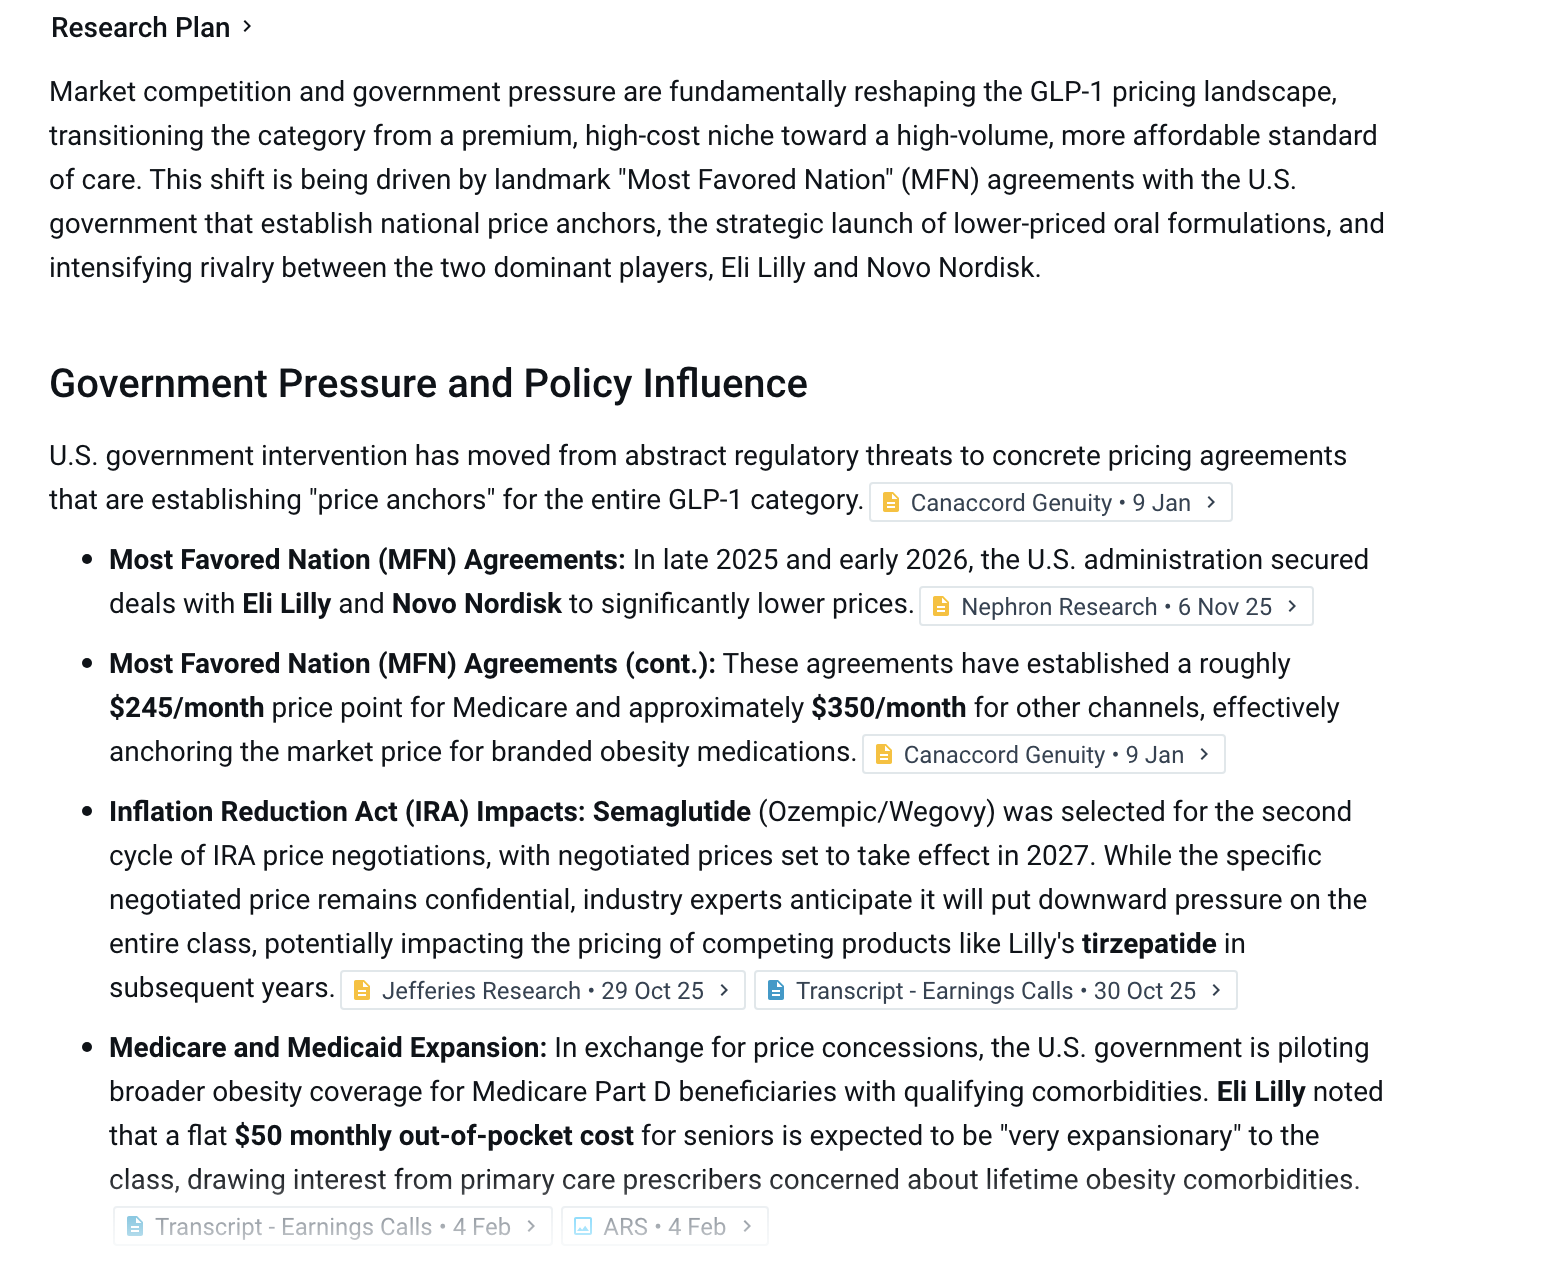Open the "Jefferies Research • 29 Oct 25" source

tap(542, 991)
